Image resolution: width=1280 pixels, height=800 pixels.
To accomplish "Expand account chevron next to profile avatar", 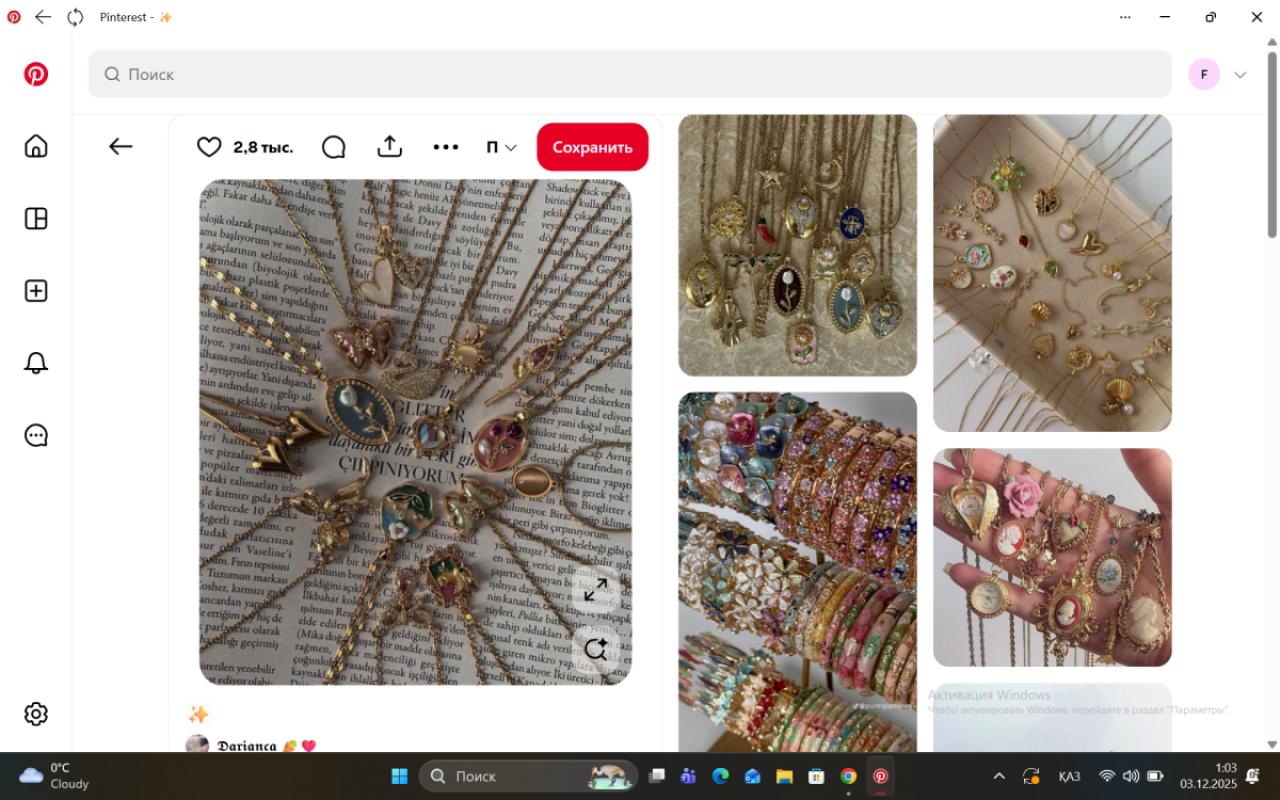I will click(x=1240, y=75).
